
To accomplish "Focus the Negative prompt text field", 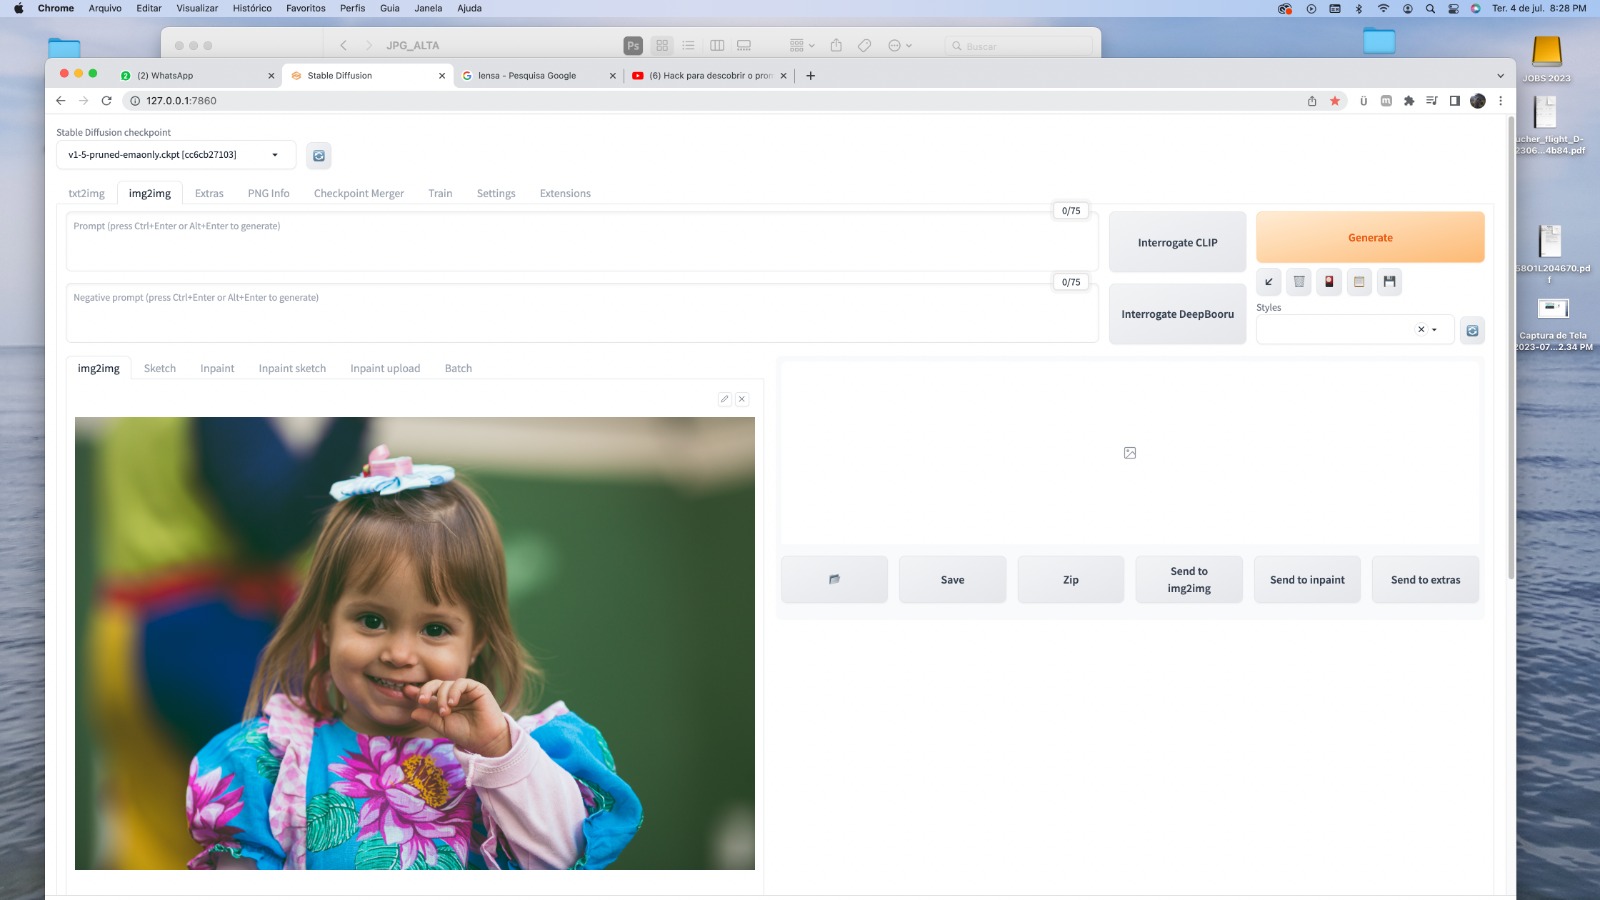I will click(580, 315).
